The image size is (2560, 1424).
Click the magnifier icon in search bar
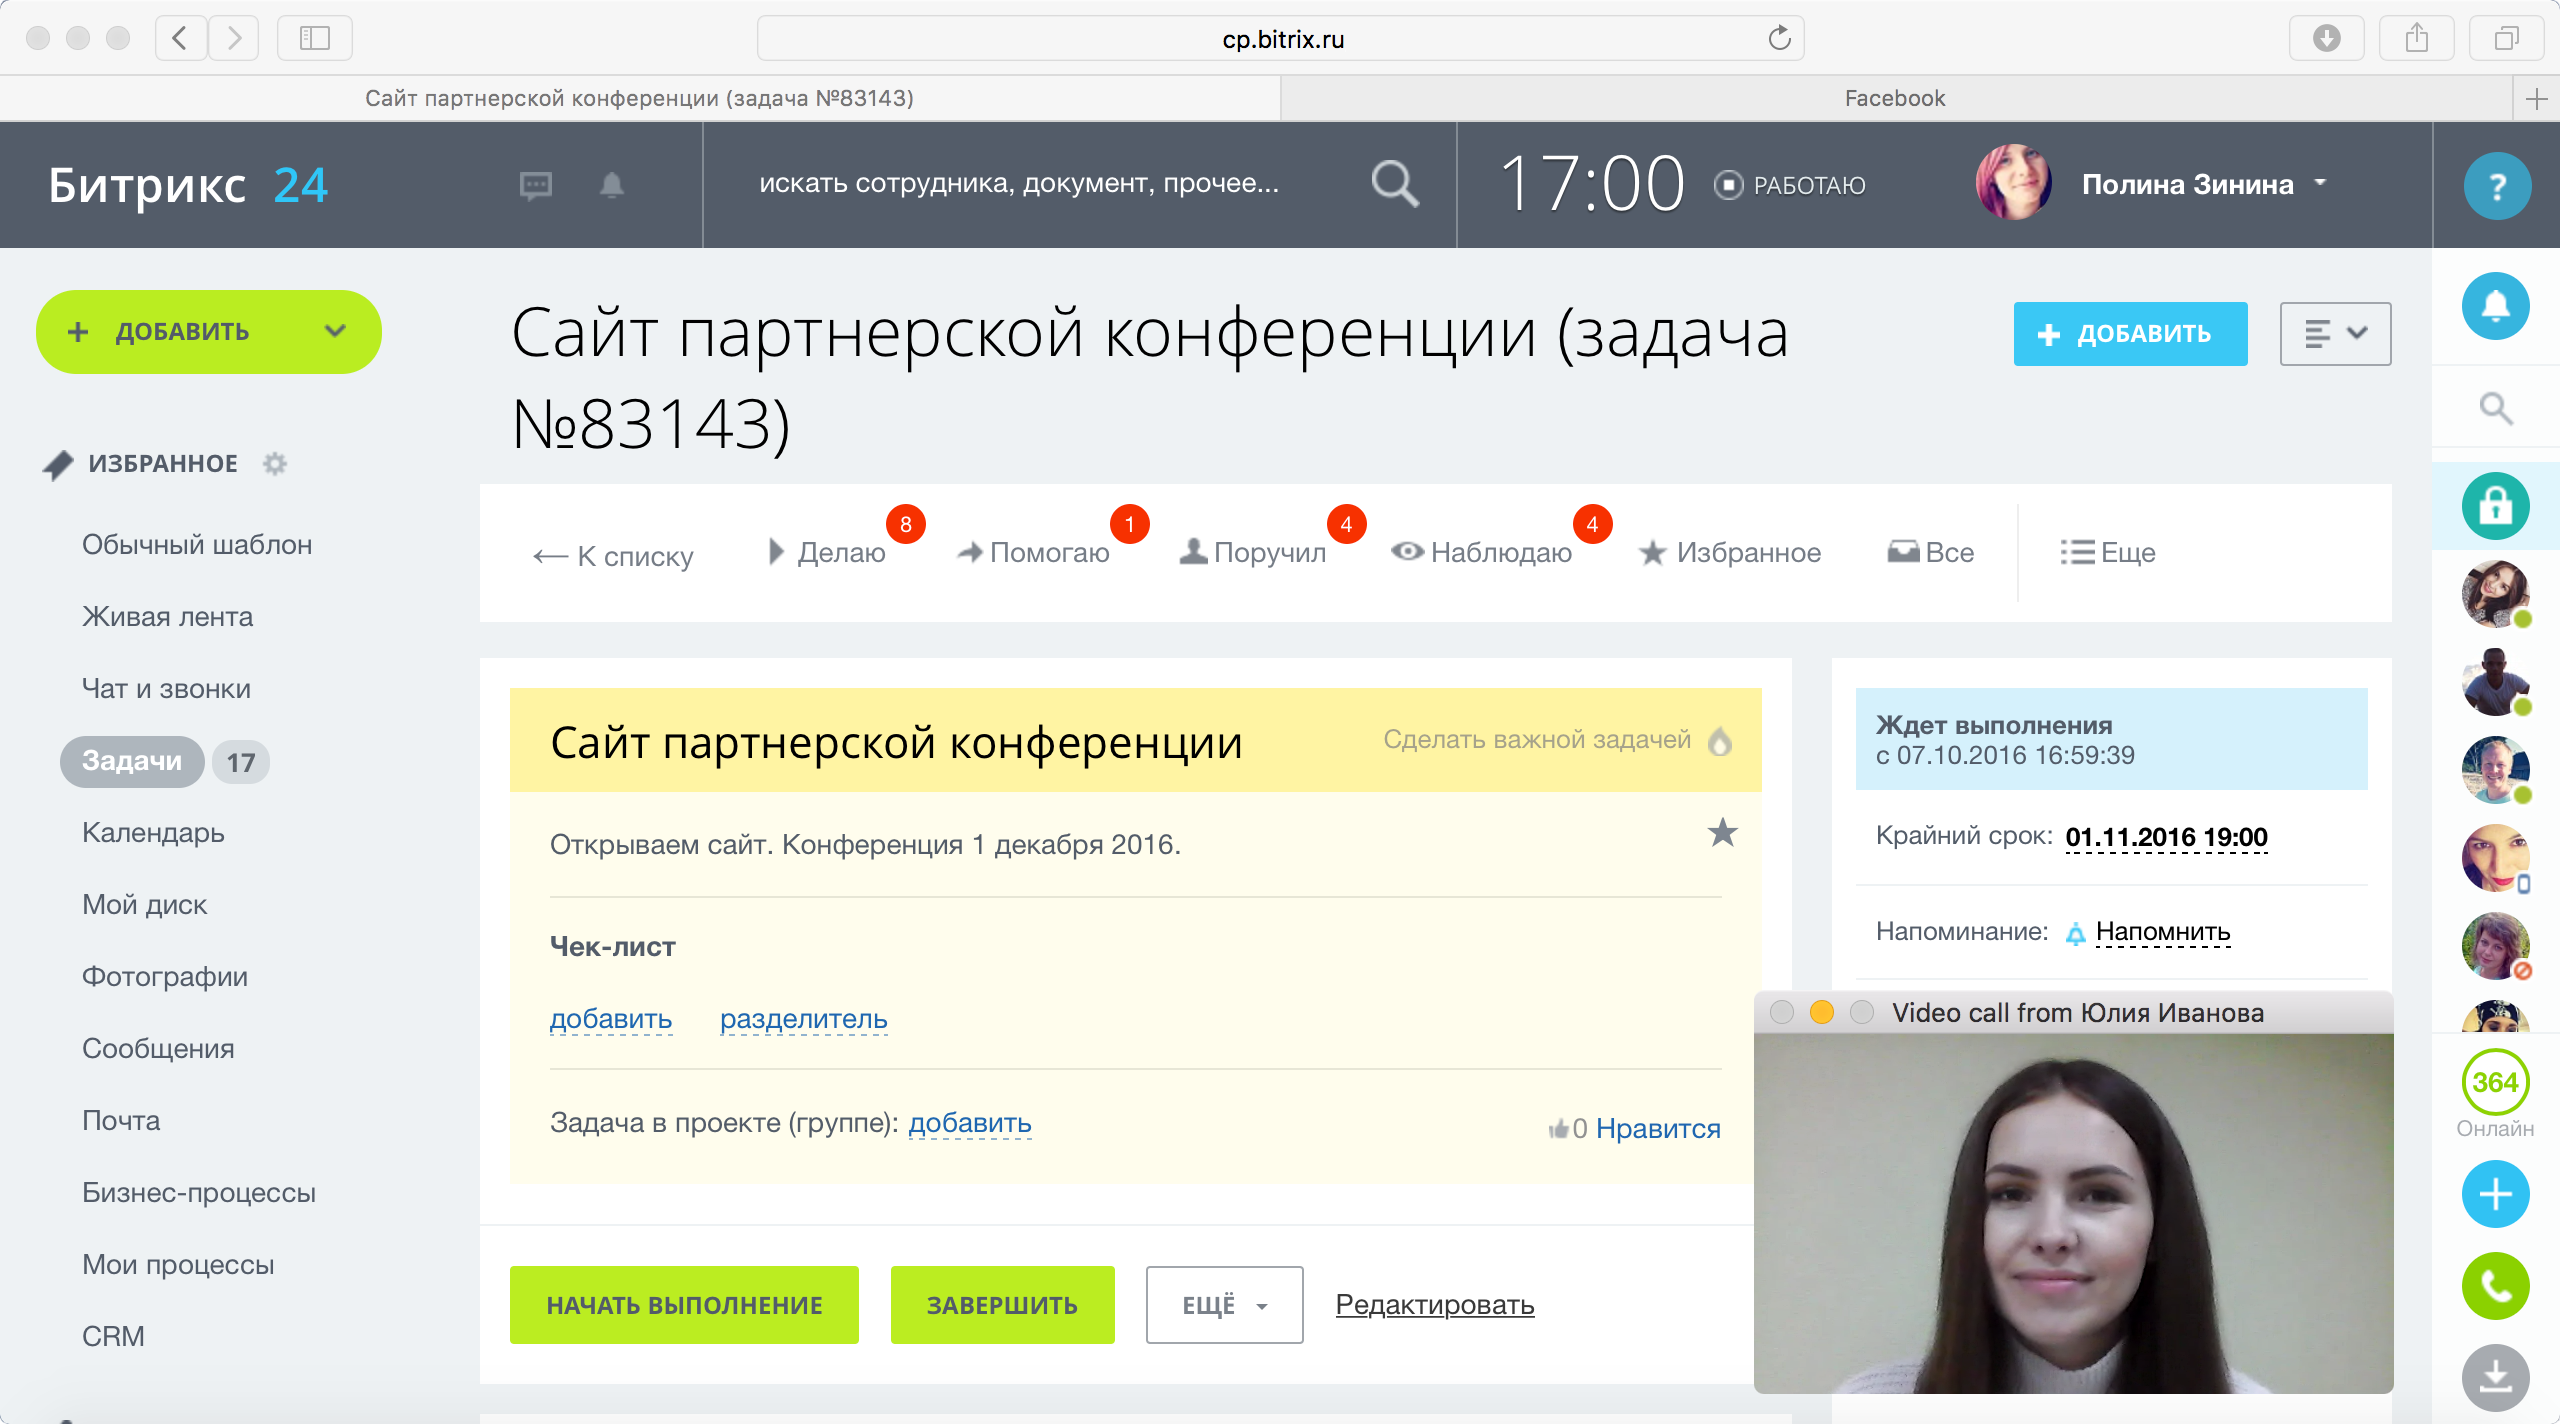pos(1393,184)
